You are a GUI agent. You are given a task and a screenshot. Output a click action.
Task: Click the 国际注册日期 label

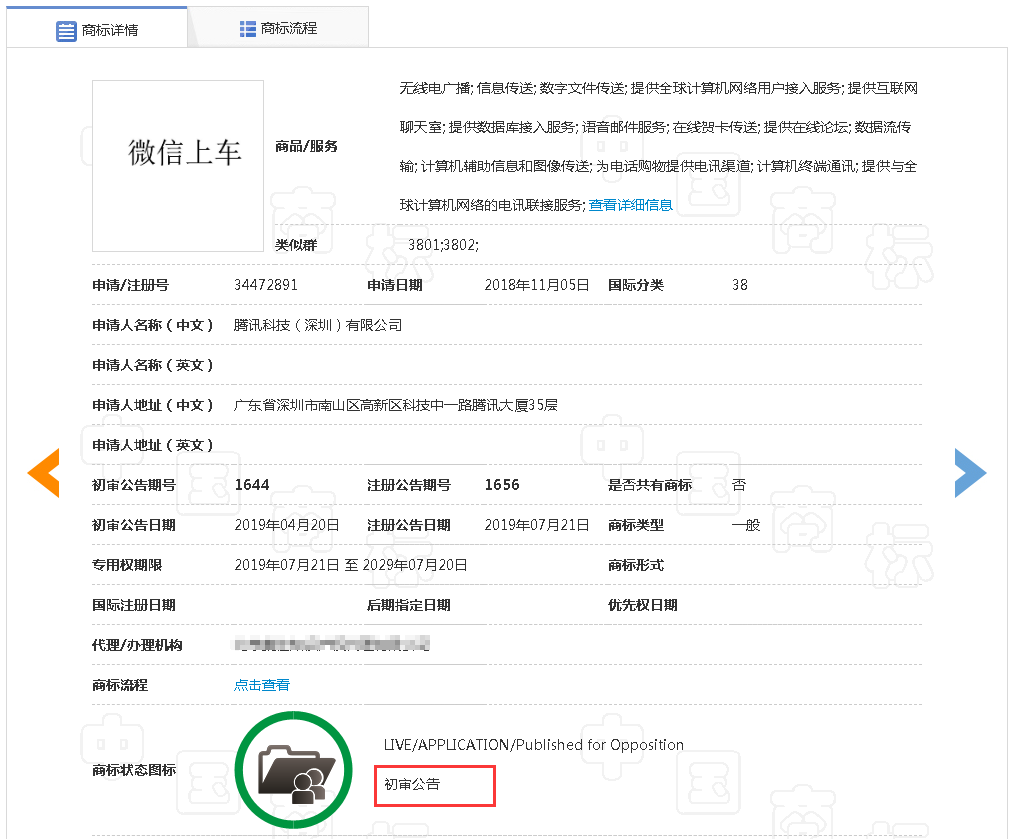(133, 605)
